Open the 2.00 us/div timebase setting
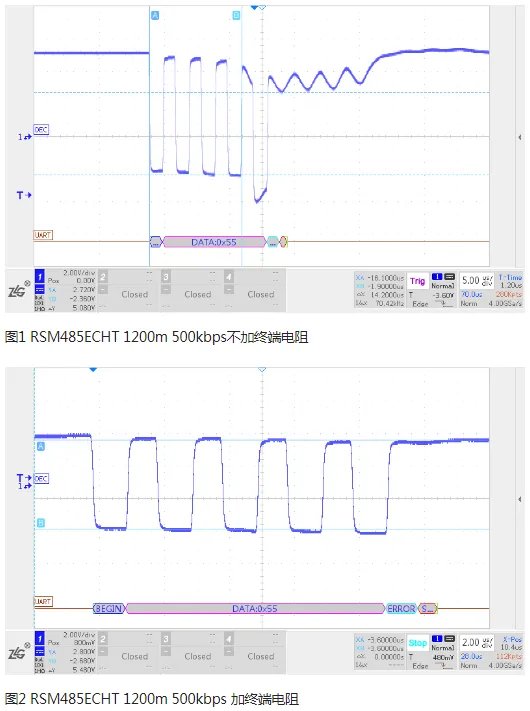530x711 pixels. [x=477, y=642]
